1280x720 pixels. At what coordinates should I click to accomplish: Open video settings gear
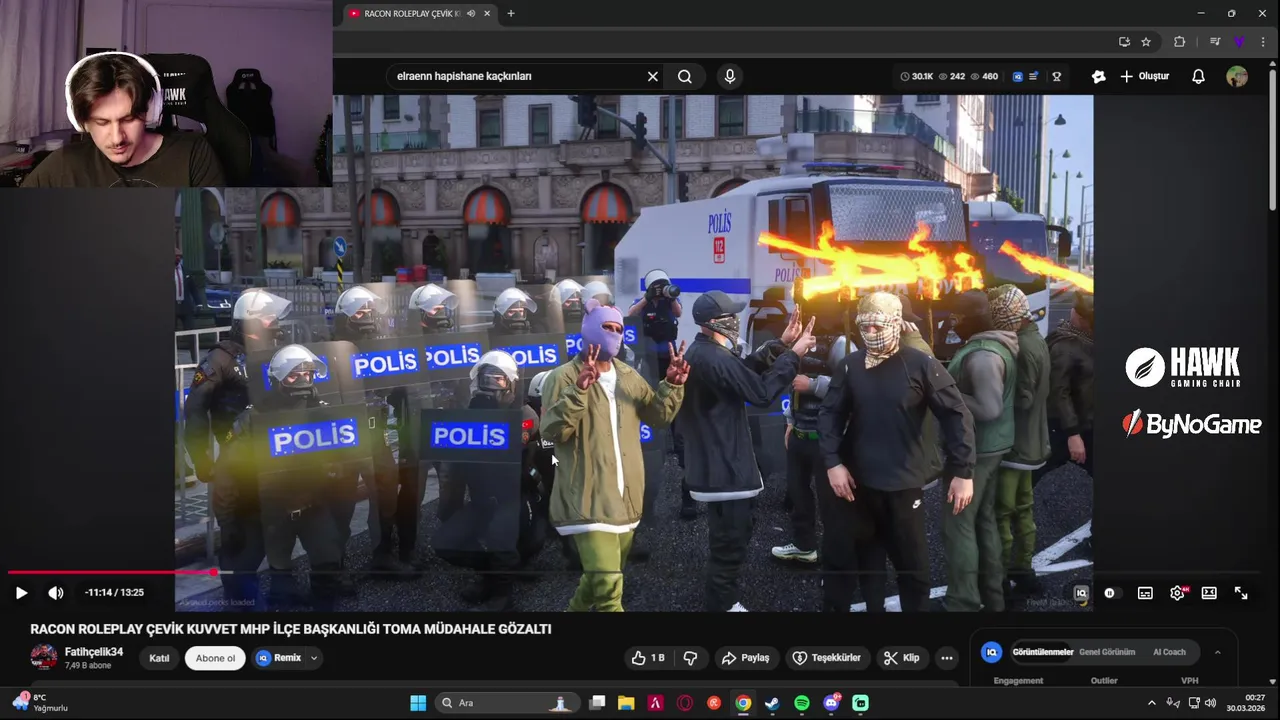pyautogui.click(x=1177, y=593)
